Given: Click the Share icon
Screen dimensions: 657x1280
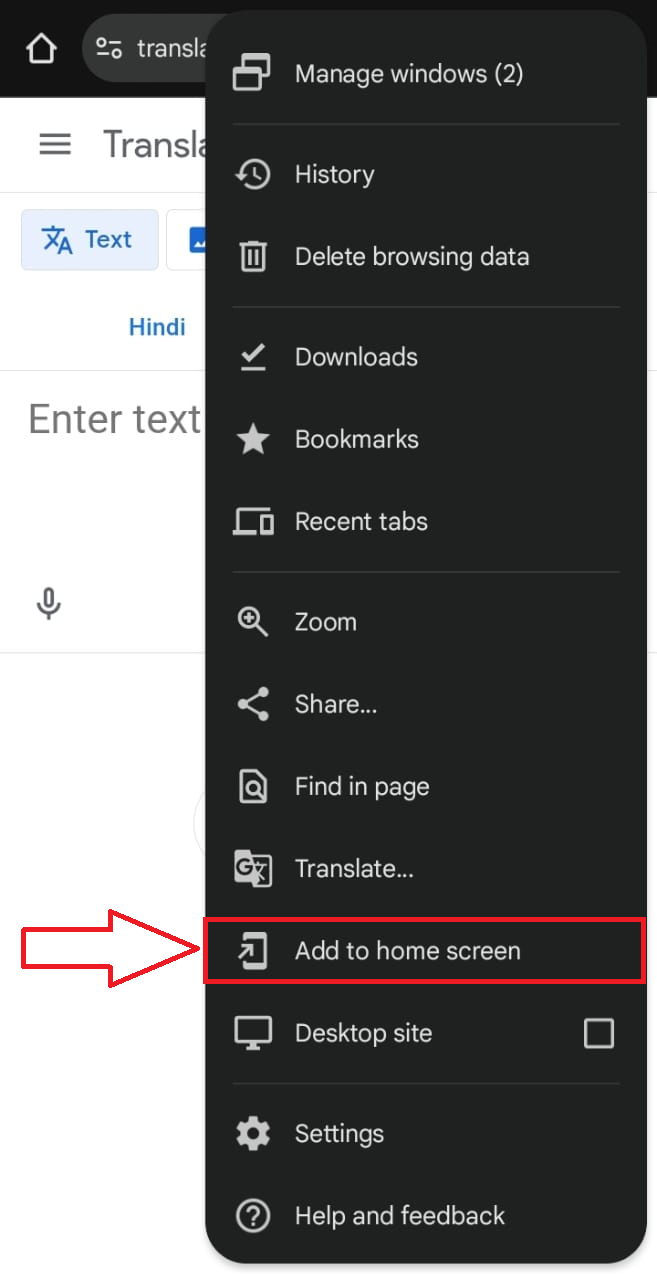Looking at the screenshot, I should pos(252,704).
